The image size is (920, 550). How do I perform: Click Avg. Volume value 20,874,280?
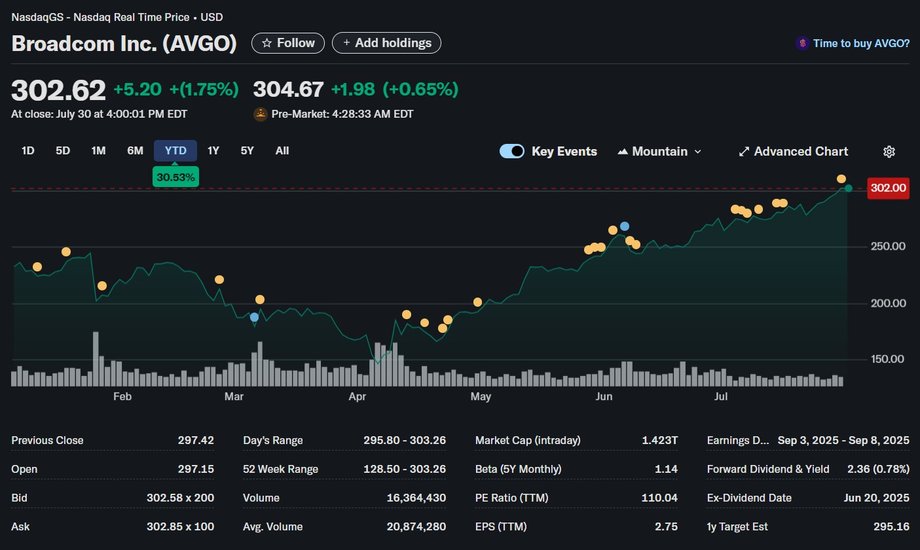pyautogui.click(x=416, y=527)
